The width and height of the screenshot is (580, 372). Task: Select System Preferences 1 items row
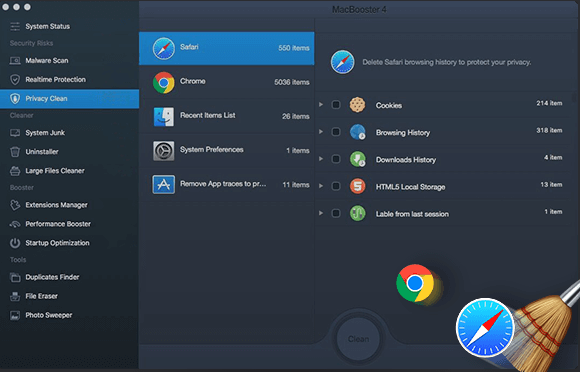(227, 151)
